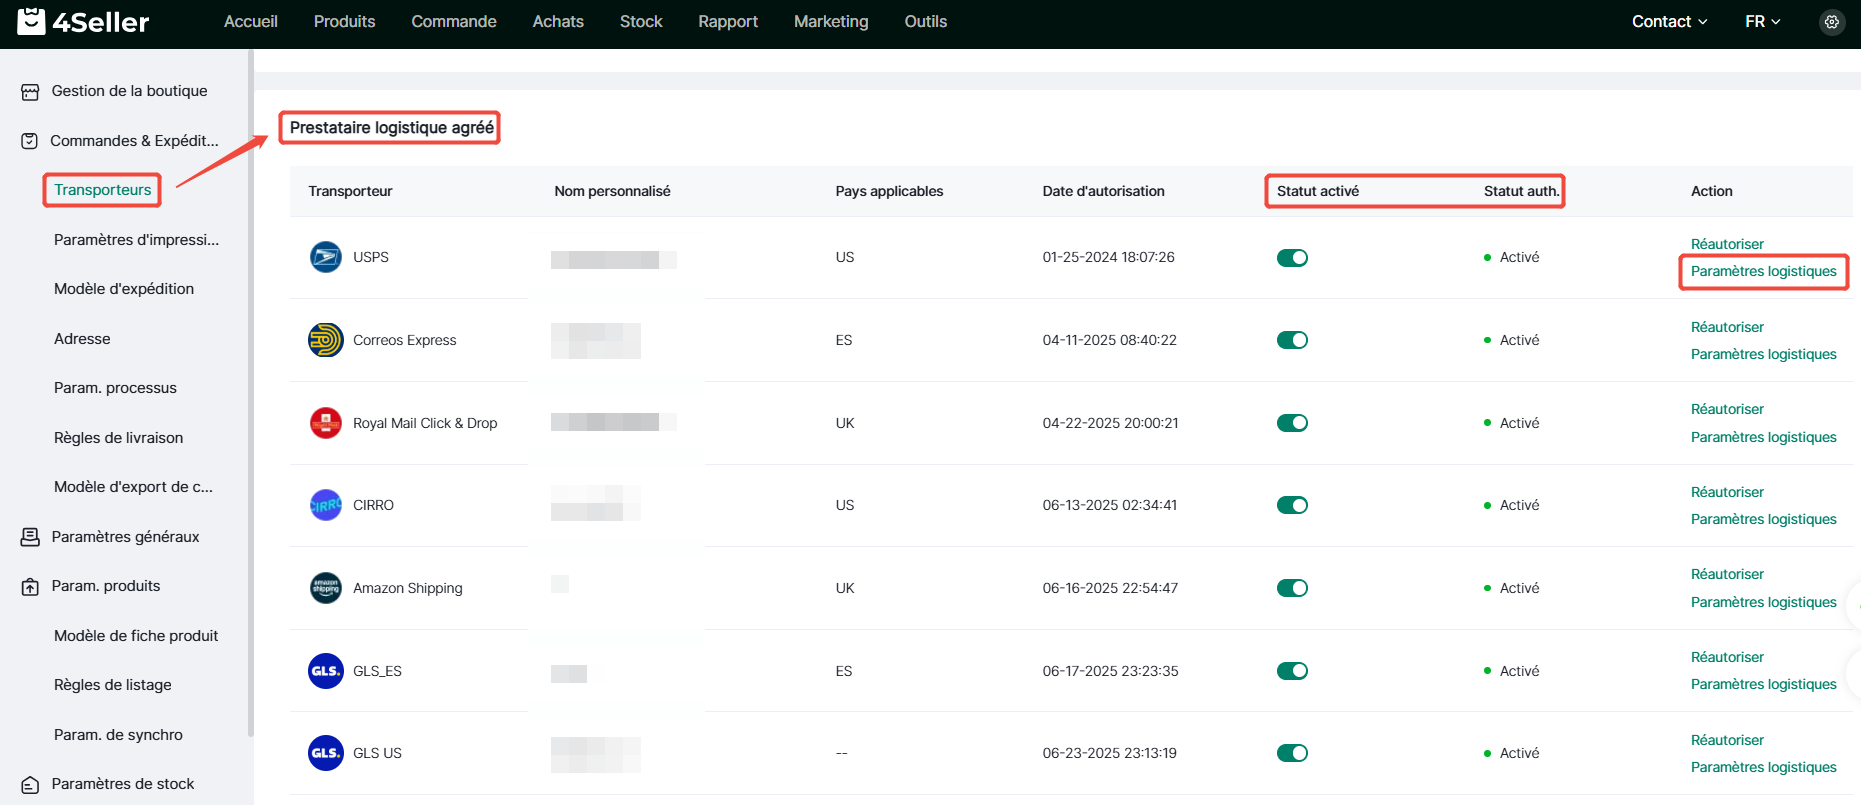Open Paramètres logistiques for Correos Express
The image size is (1861, 805).
click(1763, 354)
